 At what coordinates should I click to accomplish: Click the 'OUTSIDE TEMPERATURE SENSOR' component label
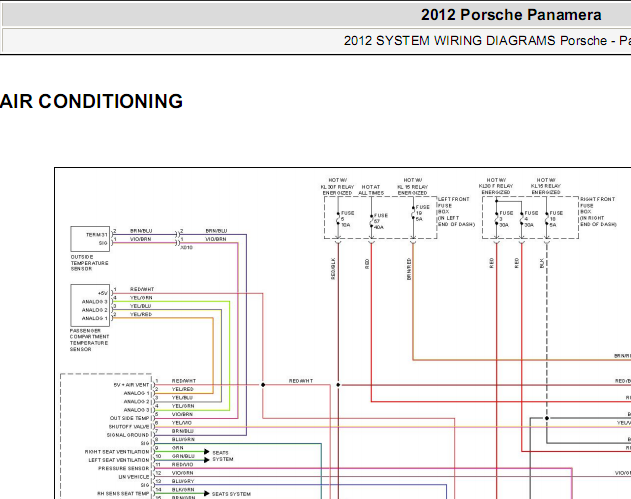[x=89, y=263]
